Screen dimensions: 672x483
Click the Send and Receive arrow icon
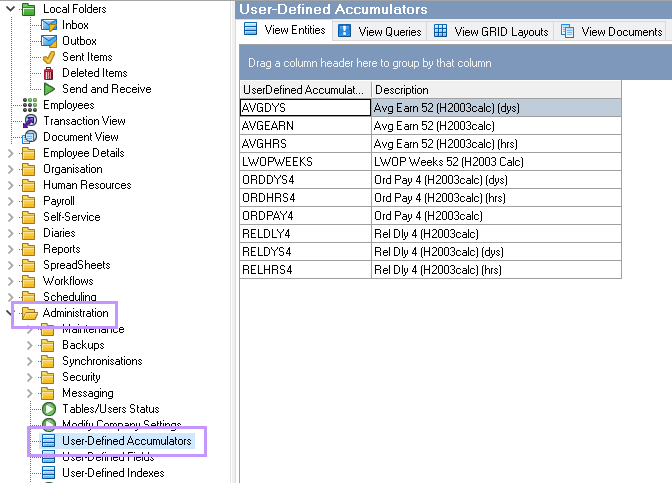(48, 89)
